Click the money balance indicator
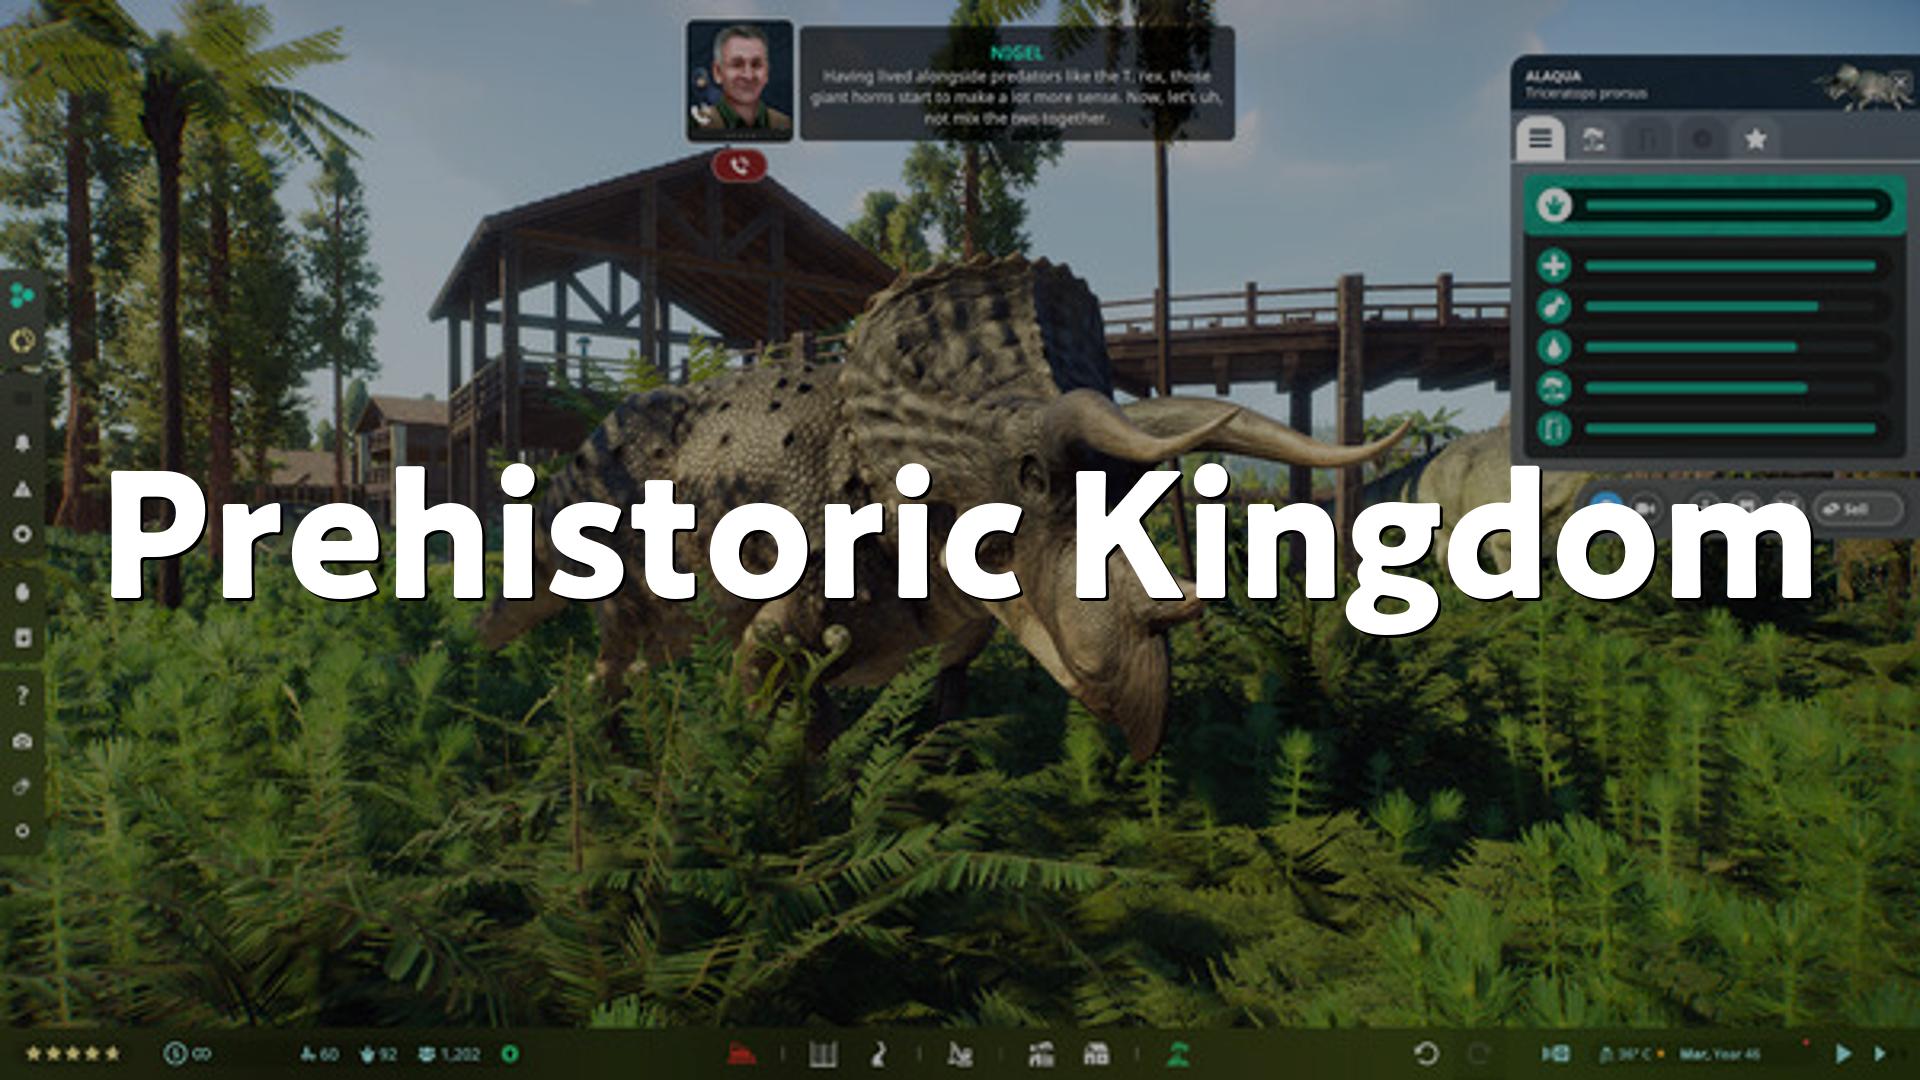The image size is (1920, 1080). [x=188, y=1053]
